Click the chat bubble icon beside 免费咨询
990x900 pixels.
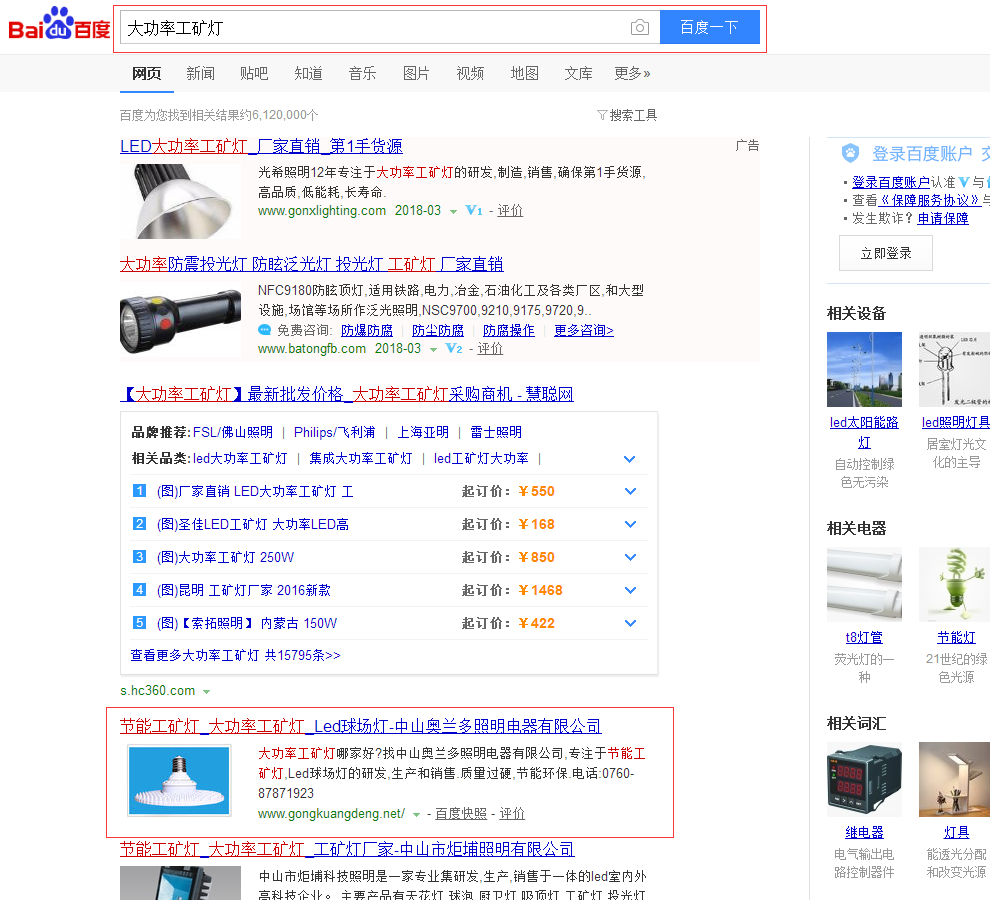(265, 330)
